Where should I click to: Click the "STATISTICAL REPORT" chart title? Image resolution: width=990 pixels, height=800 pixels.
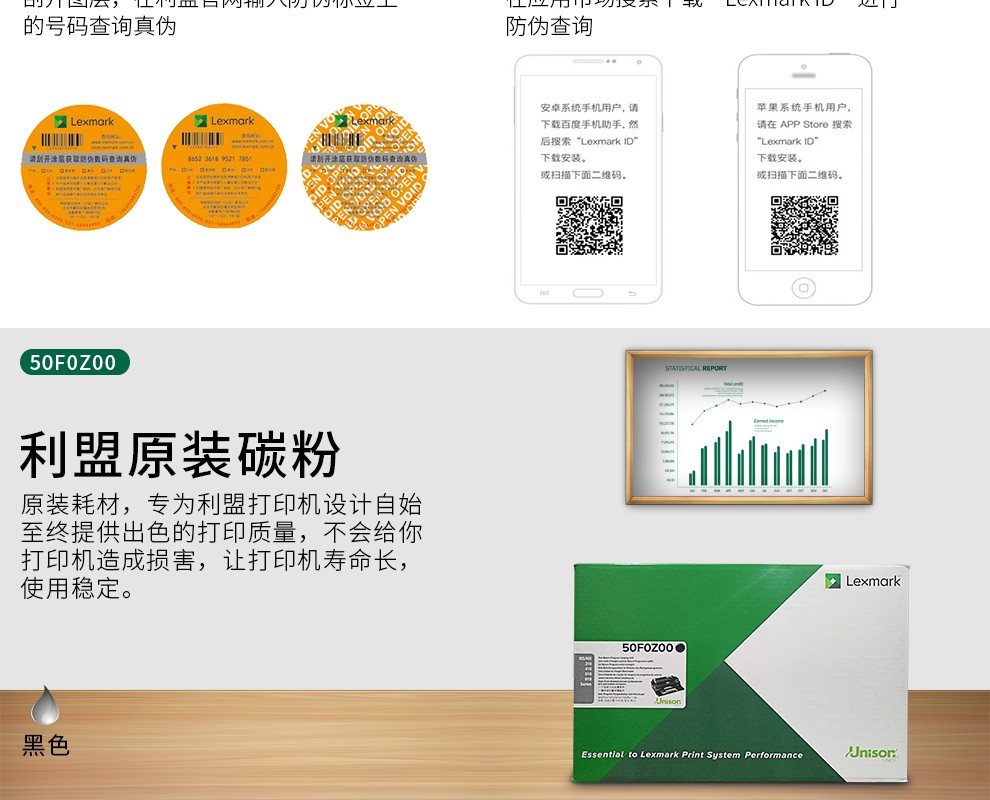tap(696, 368)
